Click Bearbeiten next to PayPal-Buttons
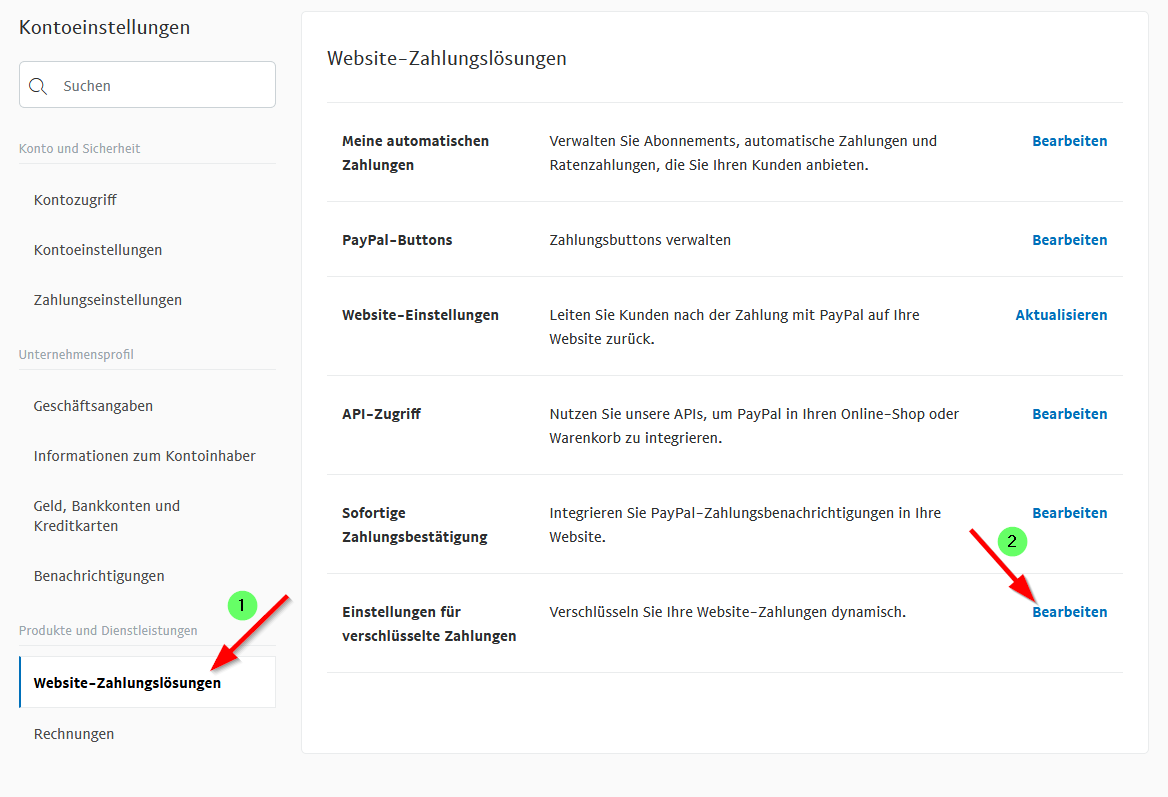The height and width of the screenshot is (797, 1168). coord(1069,240)
